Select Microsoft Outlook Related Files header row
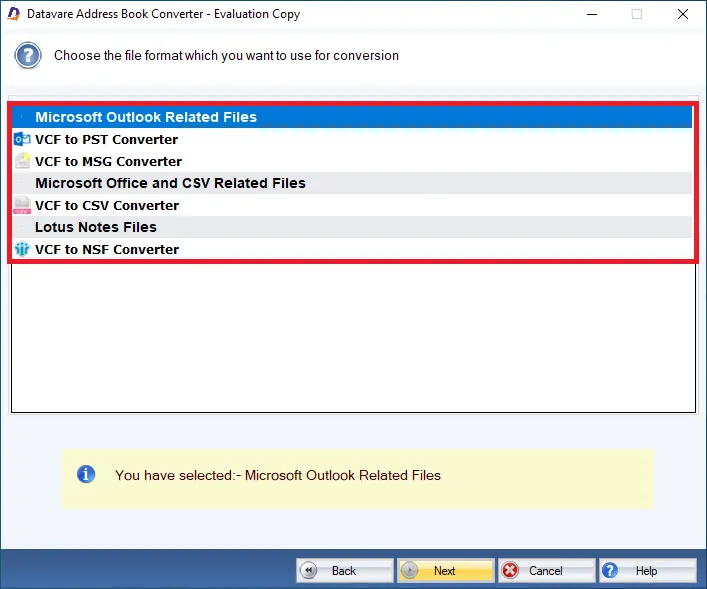 (352, 117)
